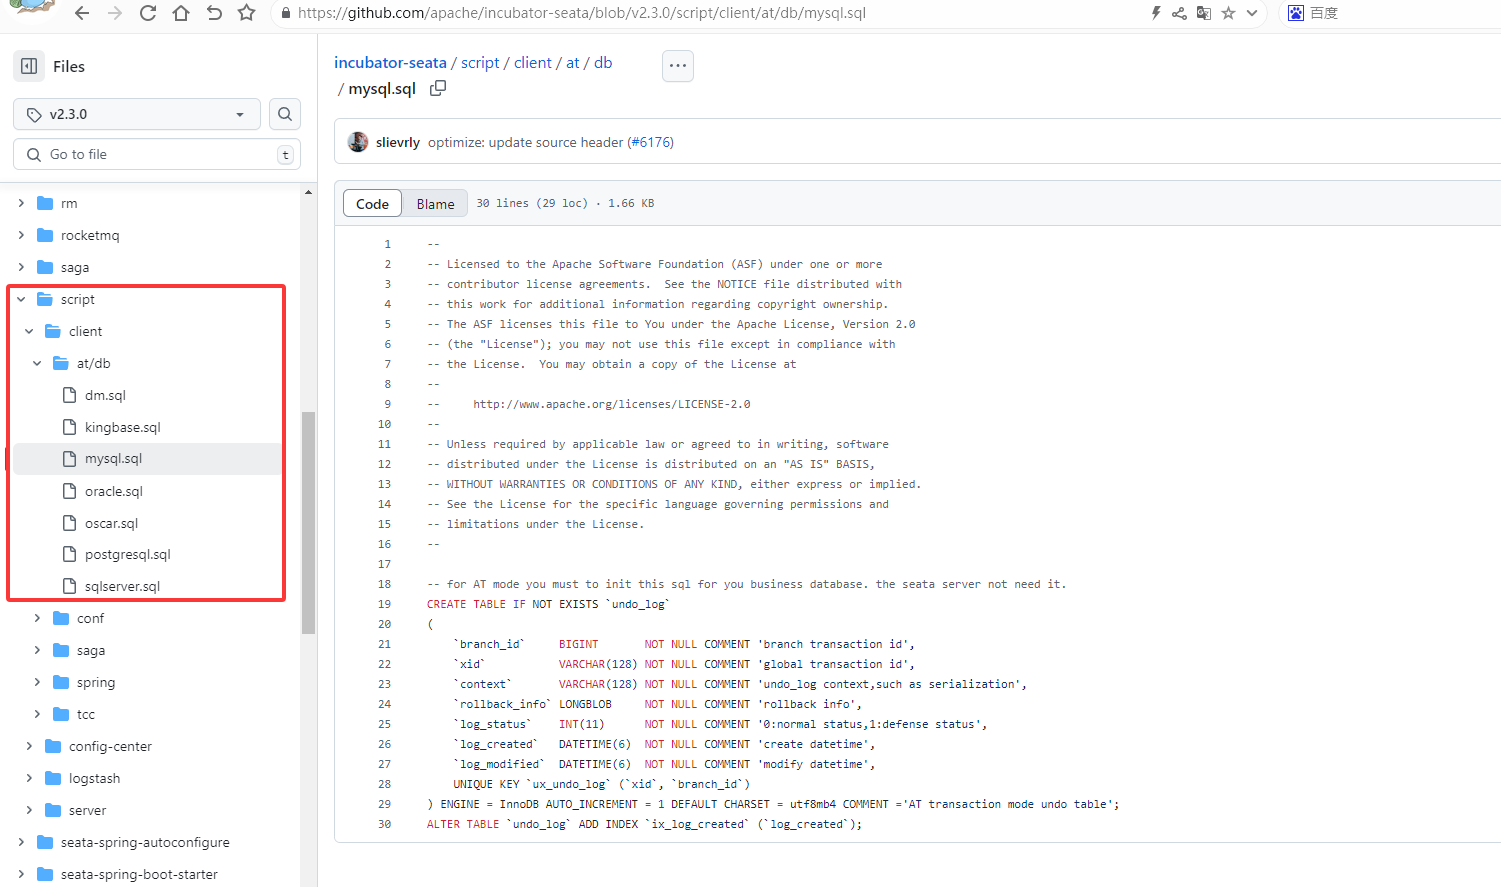1501x887 pixels.
Task: Open pull request #6176 link
Action: click(x=650, y=142)
